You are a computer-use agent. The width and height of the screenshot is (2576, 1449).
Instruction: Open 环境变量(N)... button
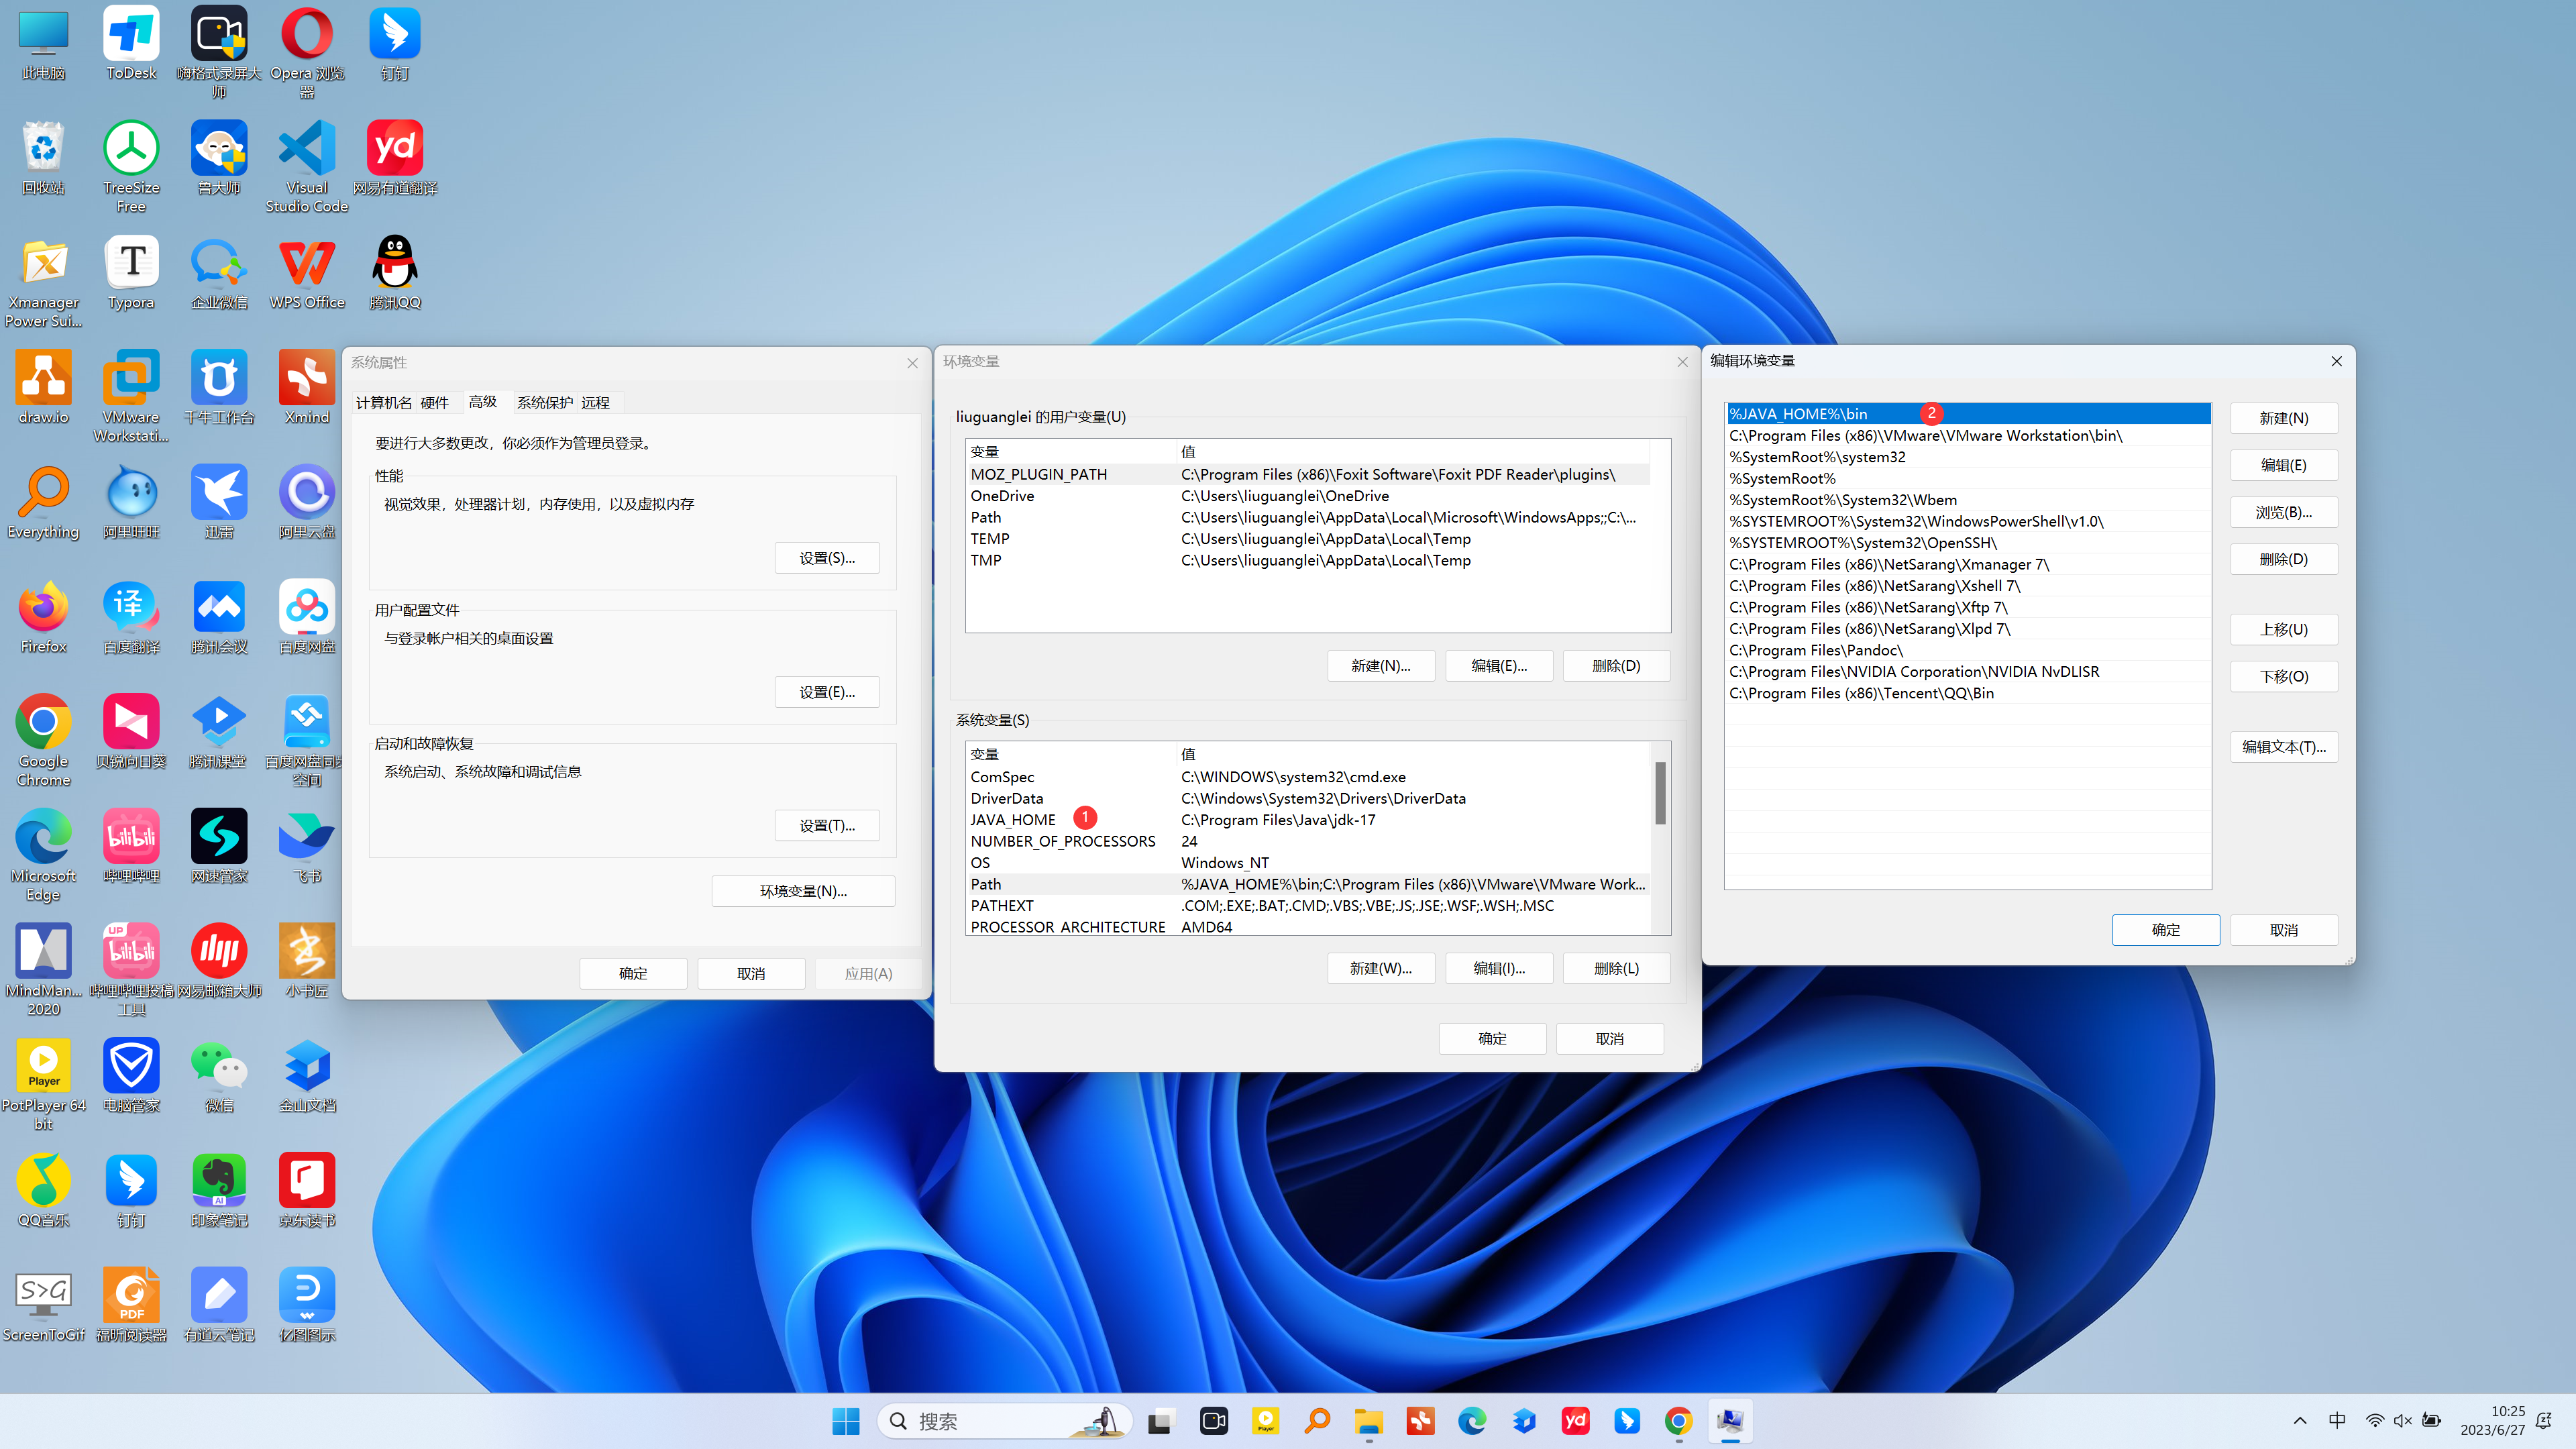(x=803, y=891)
